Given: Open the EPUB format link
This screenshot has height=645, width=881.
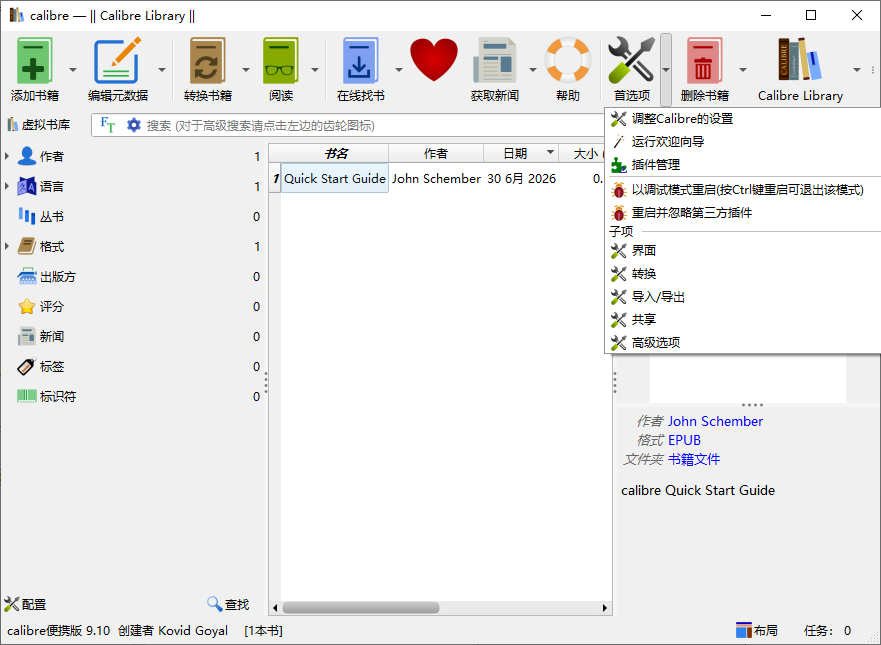Looking at the screenshot, I should 684,440.
